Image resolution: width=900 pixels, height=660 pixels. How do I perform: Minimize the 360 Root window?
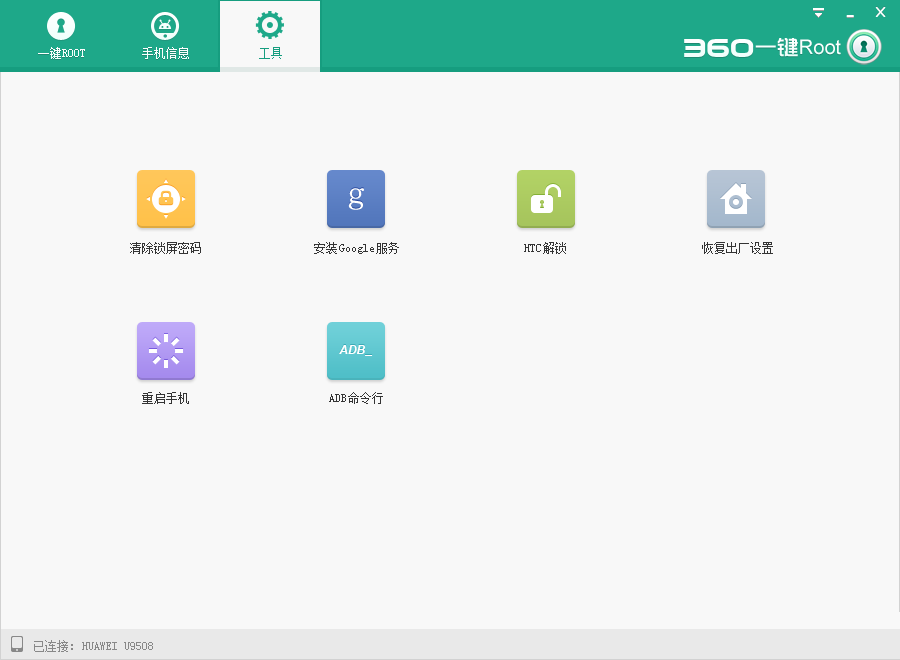(x=850, y=13)
